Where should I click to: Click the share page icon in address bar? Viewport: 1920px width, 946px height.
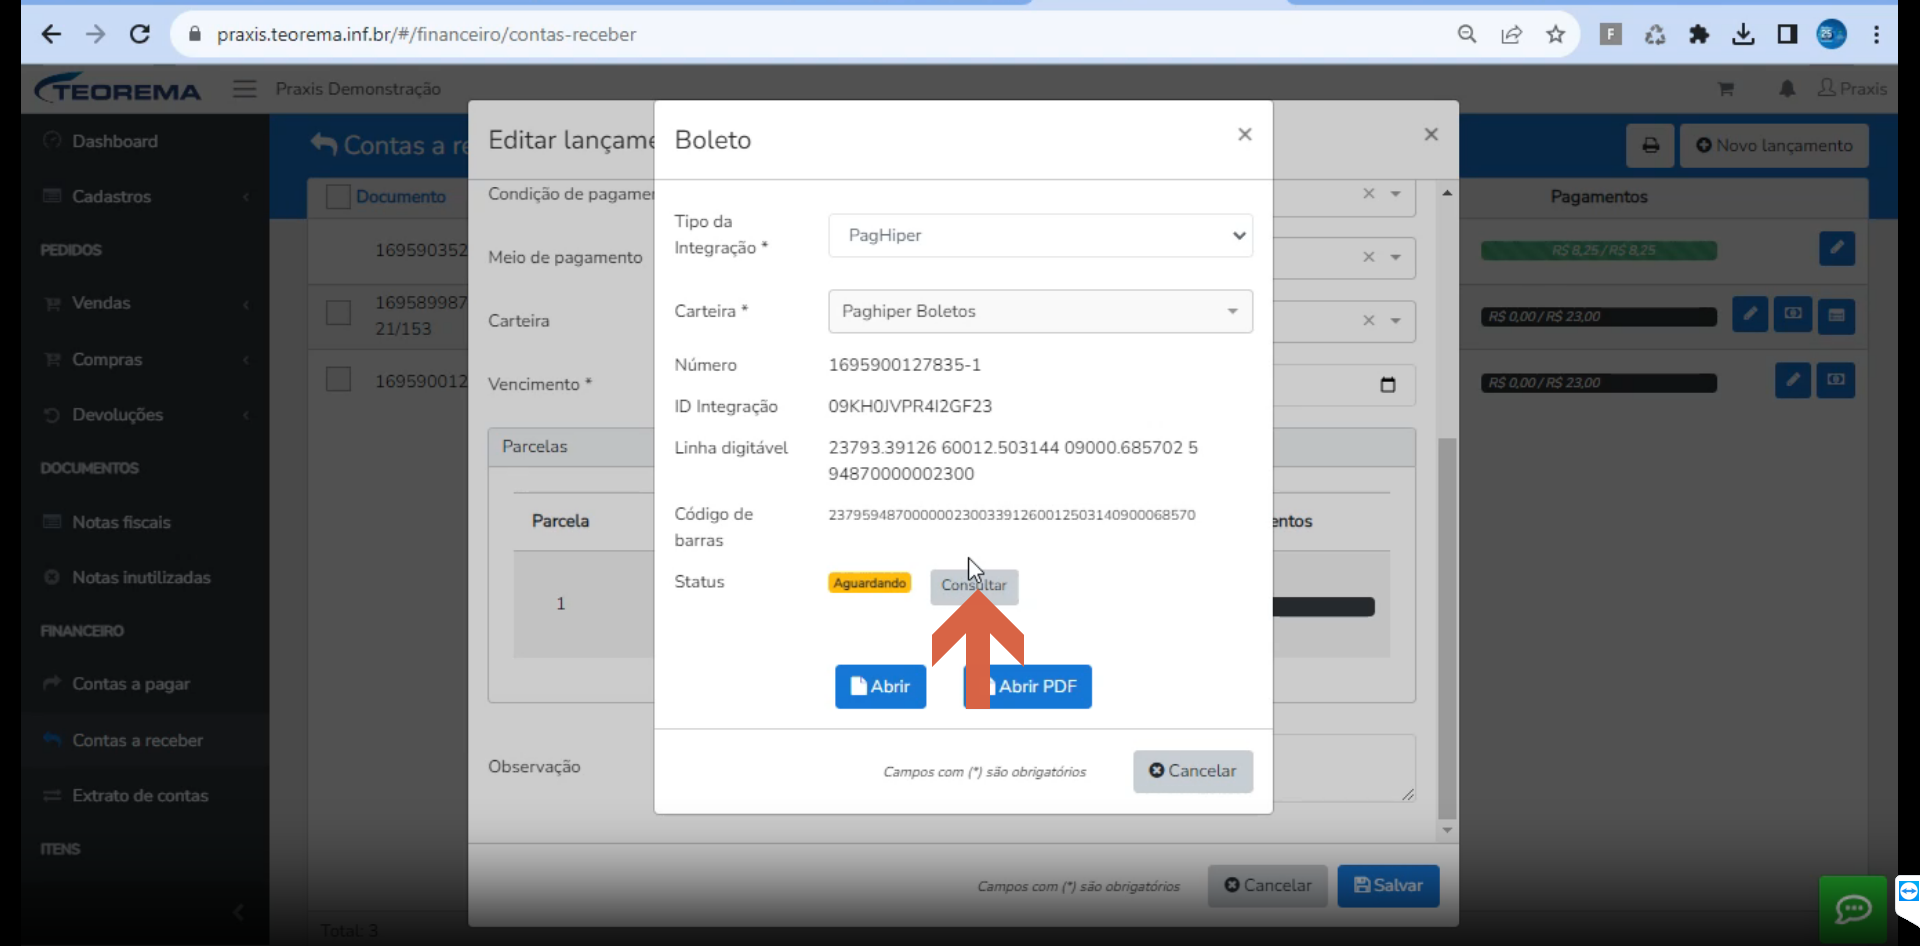click(x=1511, y=34)
